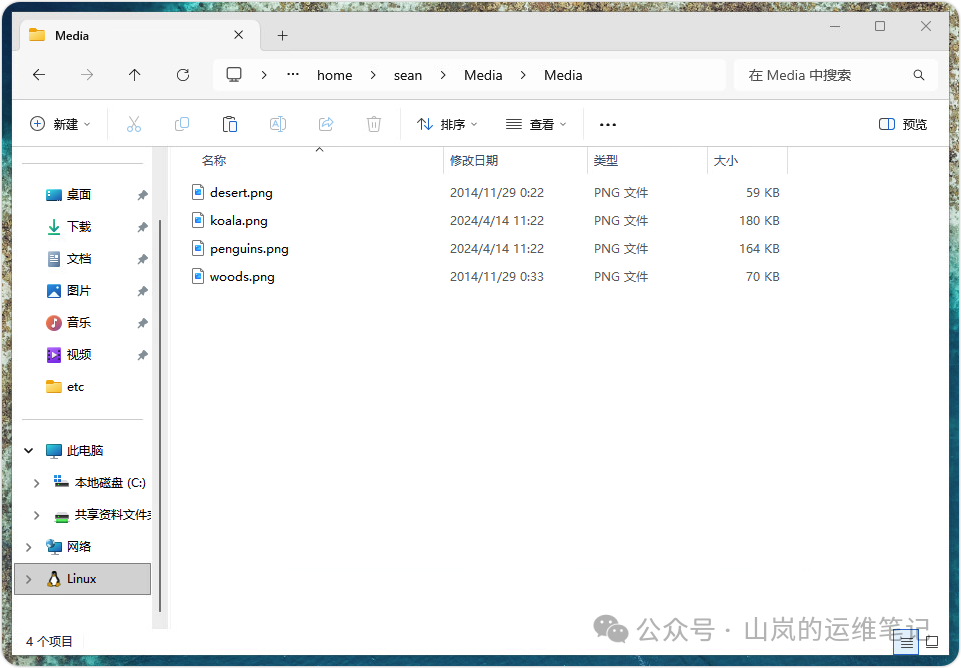The image size is (961, 668).
Task: Navigate to sean in the breadcrumb path
Action: coord(407,74)
